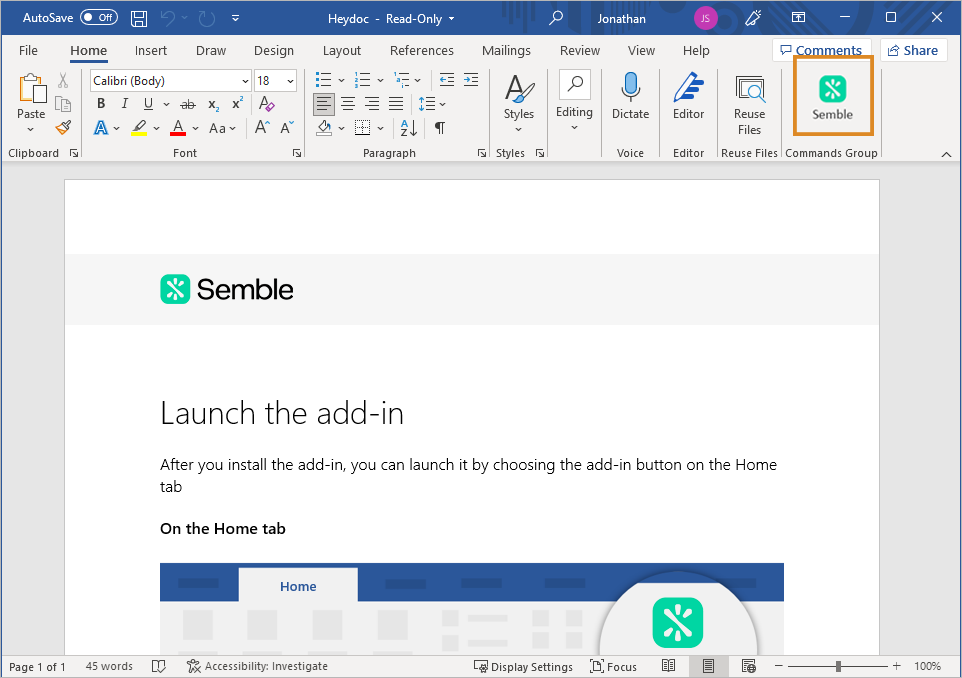The width and height of the screenshot is (962, 678).
Task: Click the 45 words count
Action: tap(109, 666)
